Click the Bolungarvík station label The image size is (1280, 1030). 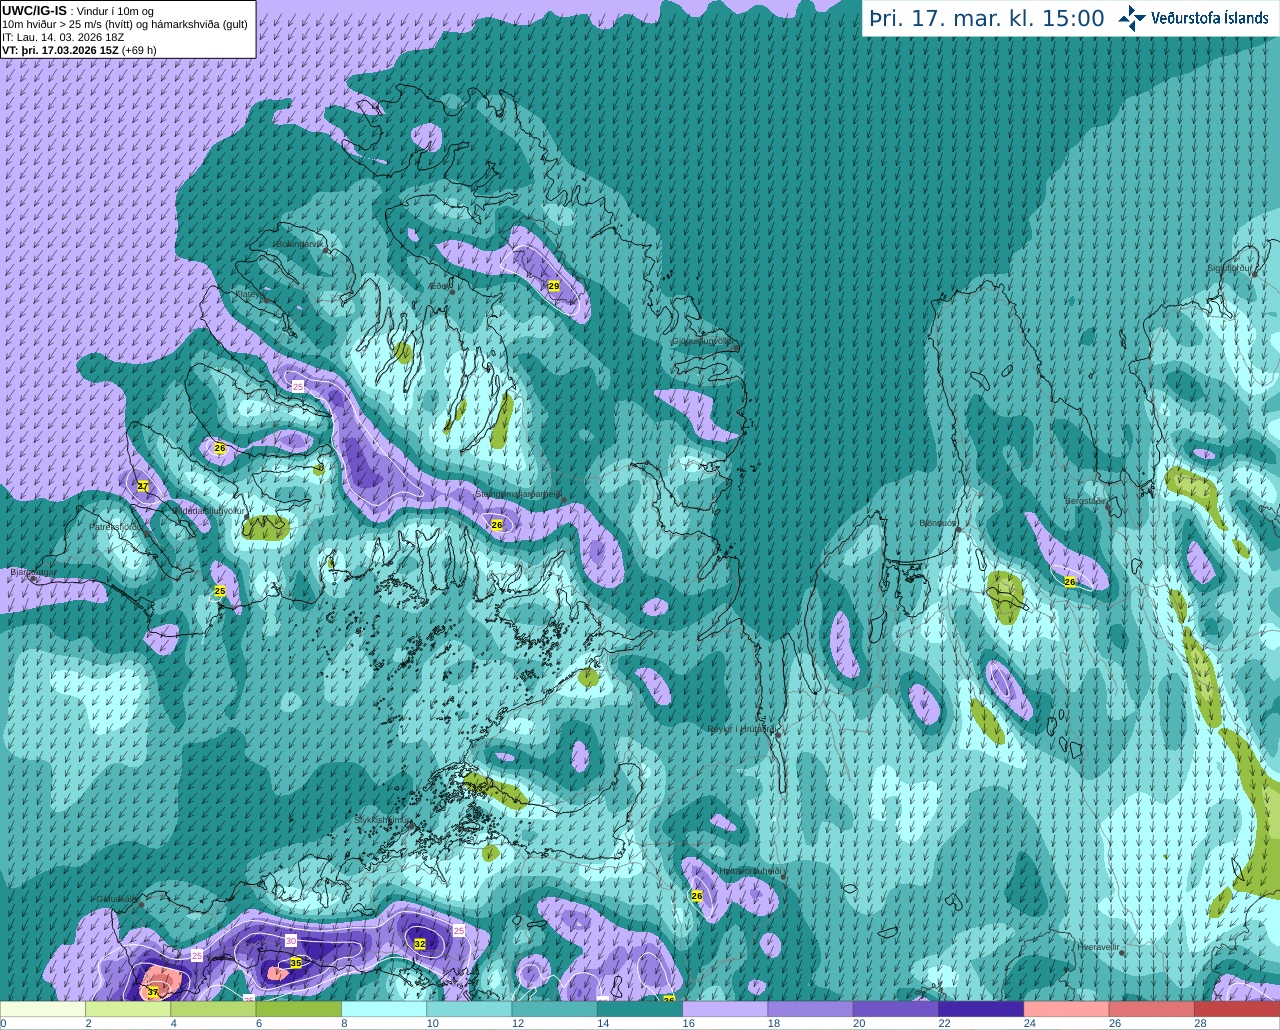(x=298, y=244)
